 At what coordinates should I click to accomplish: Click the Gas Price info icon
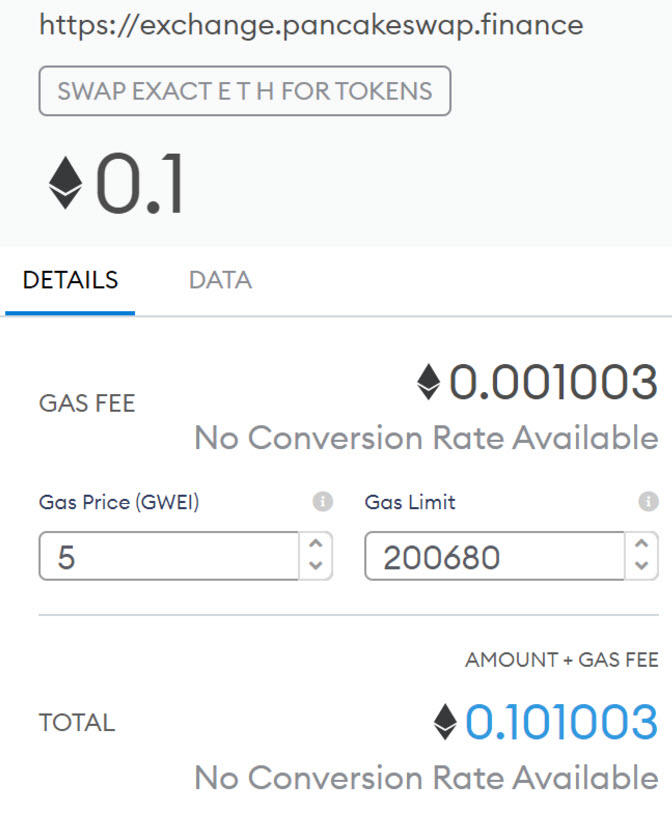tap(322, 502)
